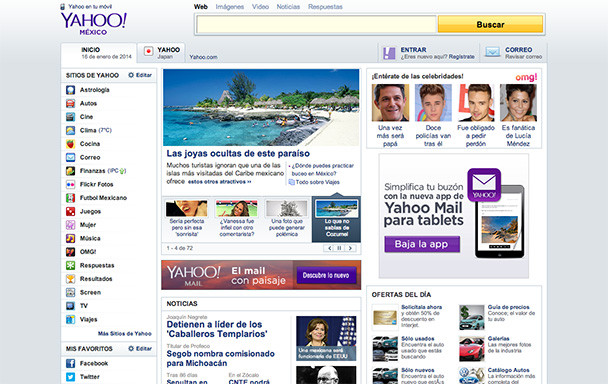Go to next slide in carousel
This screenshot has height=384, width=608.
click(x=350, y=248)
